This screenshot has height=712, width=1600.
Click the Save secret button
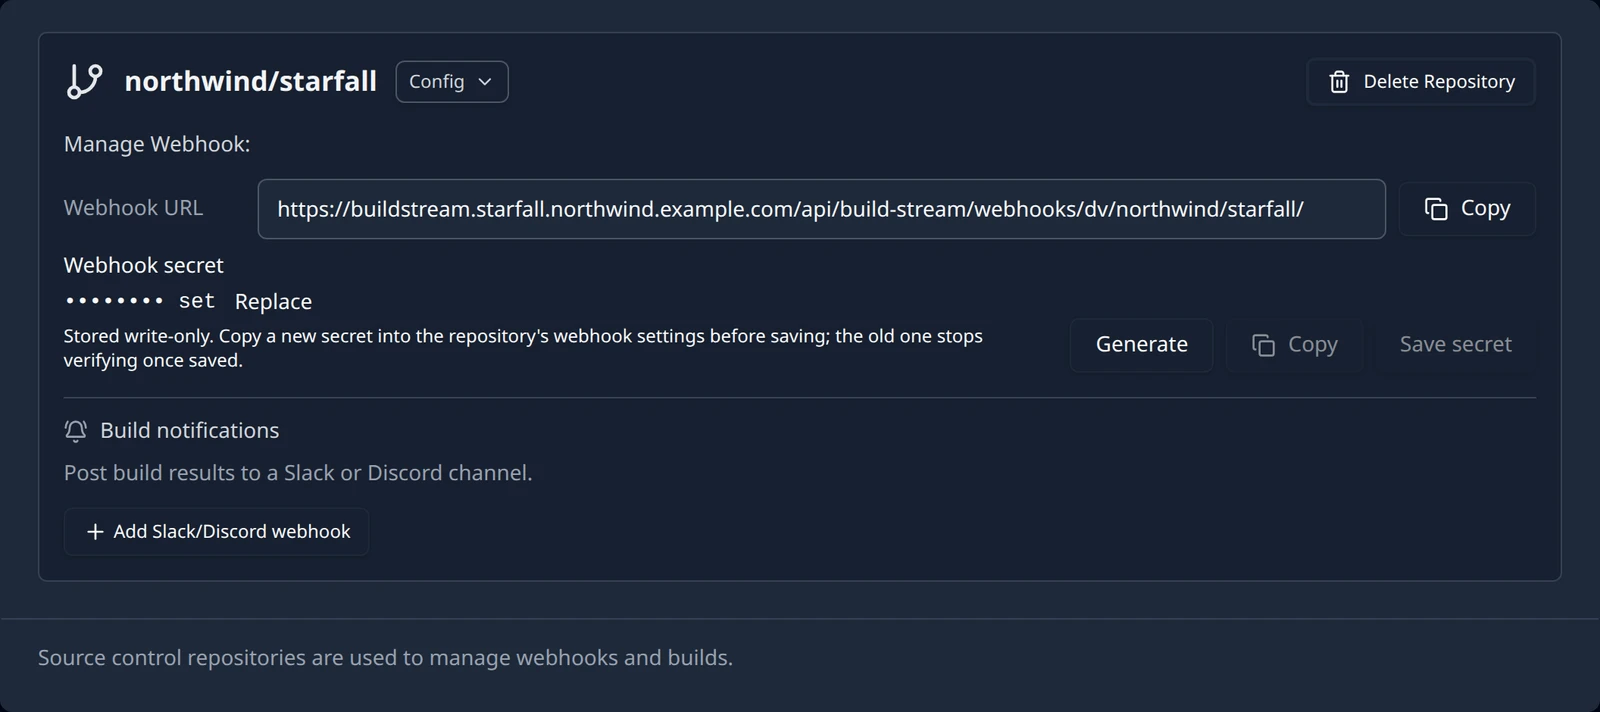[x=1456, y=345]
